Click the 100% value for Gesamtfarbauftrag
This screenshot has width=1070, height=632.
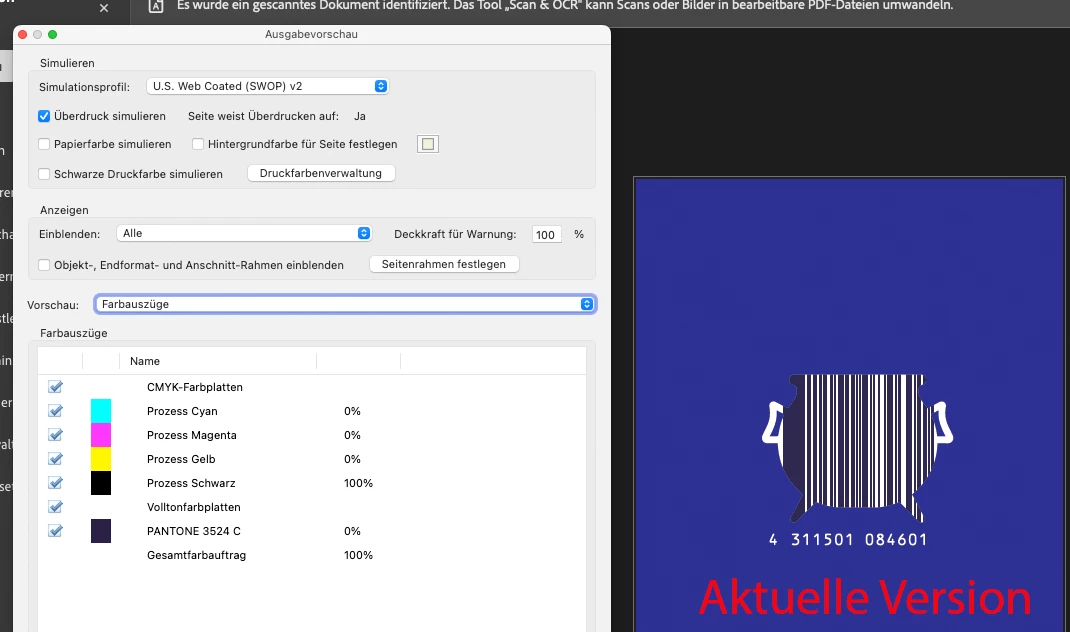click(x=358, y=555)
